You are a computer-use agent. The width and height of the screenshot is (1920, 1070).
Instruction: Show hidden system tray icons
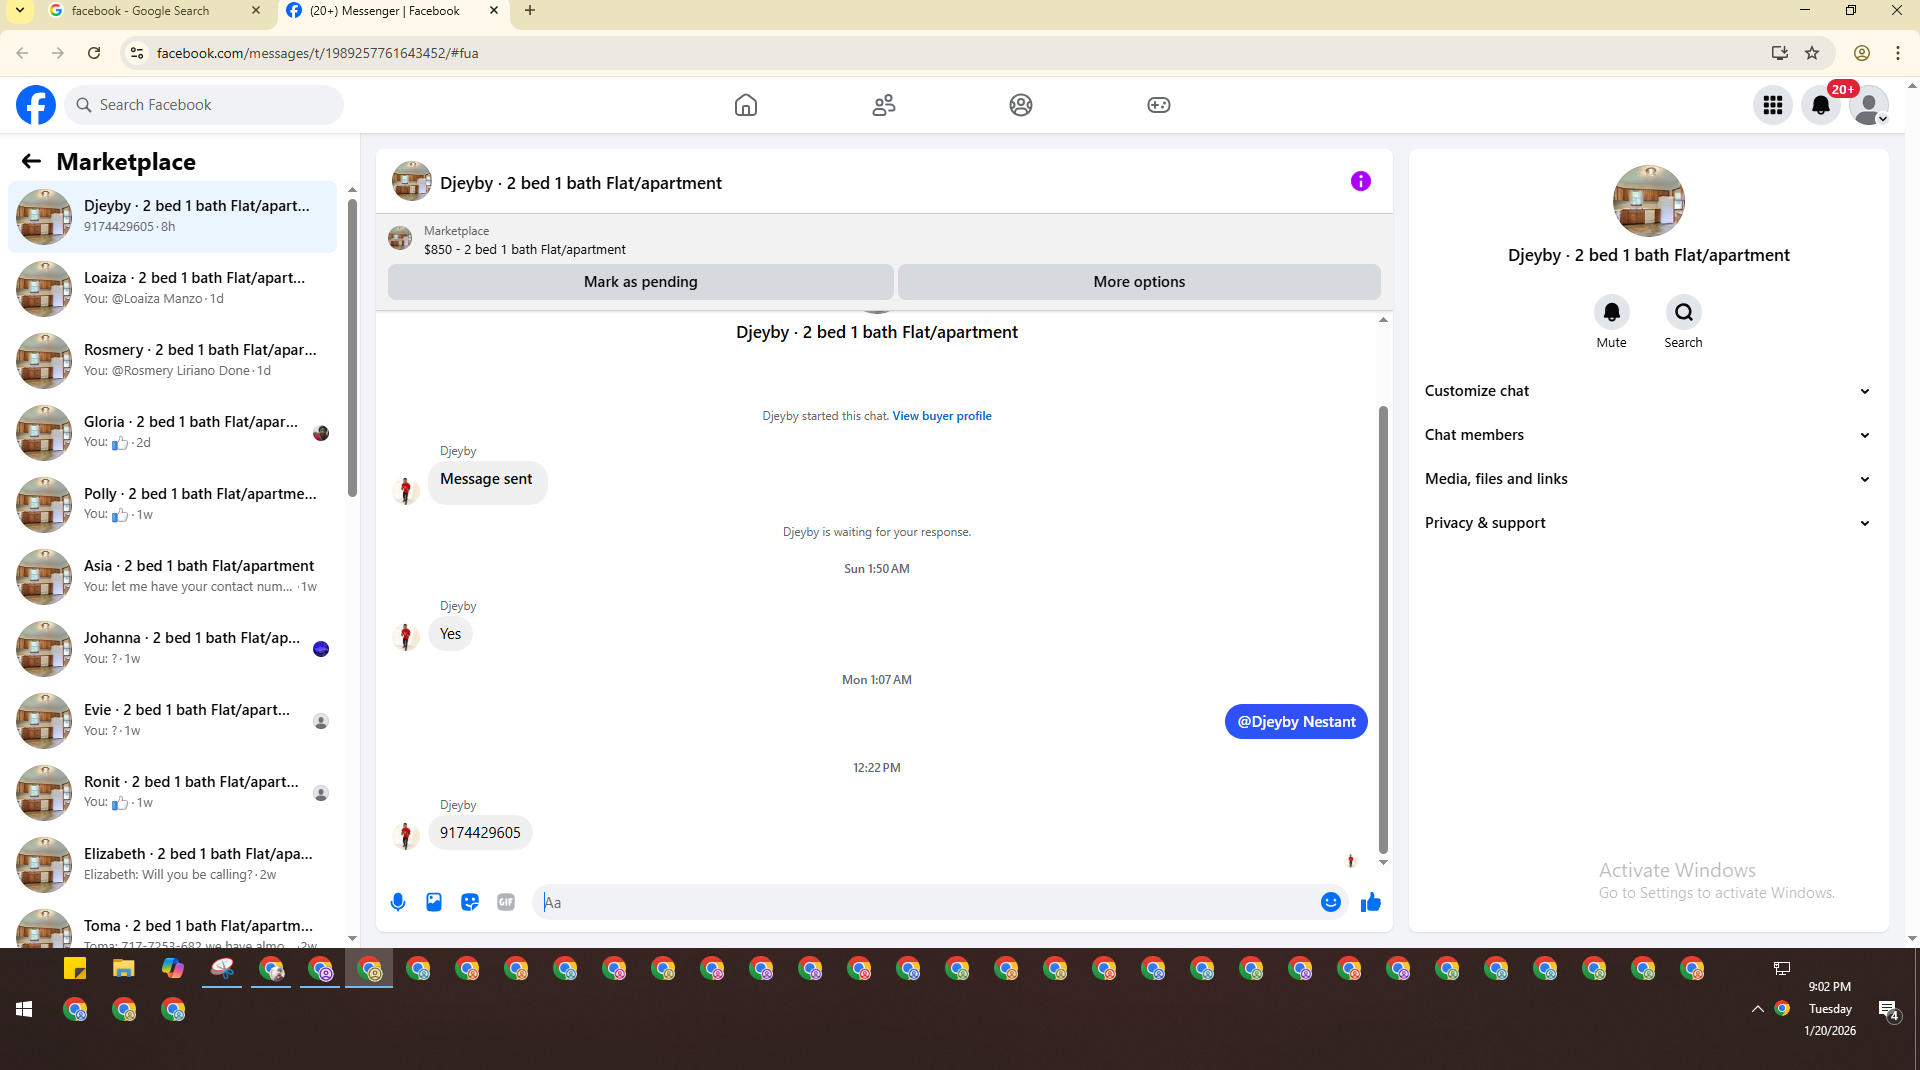(x=1757, y=1010)
